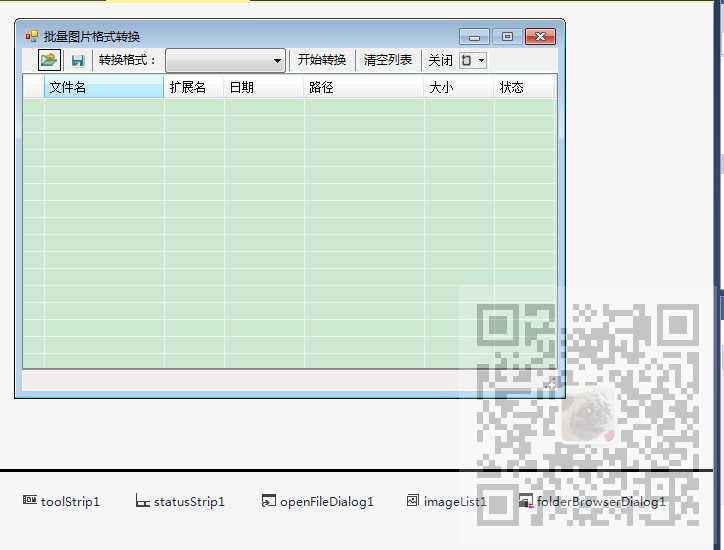The width and height of the screenshot is (724, 550).
Task: Select the 大小 column header
Action: 459,87
